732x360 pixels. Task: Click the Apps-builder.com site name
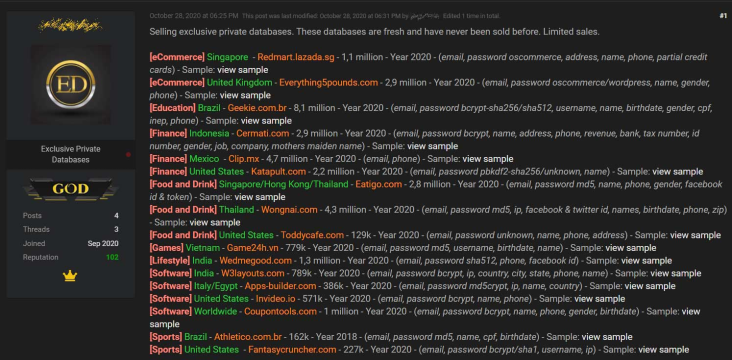280,286
